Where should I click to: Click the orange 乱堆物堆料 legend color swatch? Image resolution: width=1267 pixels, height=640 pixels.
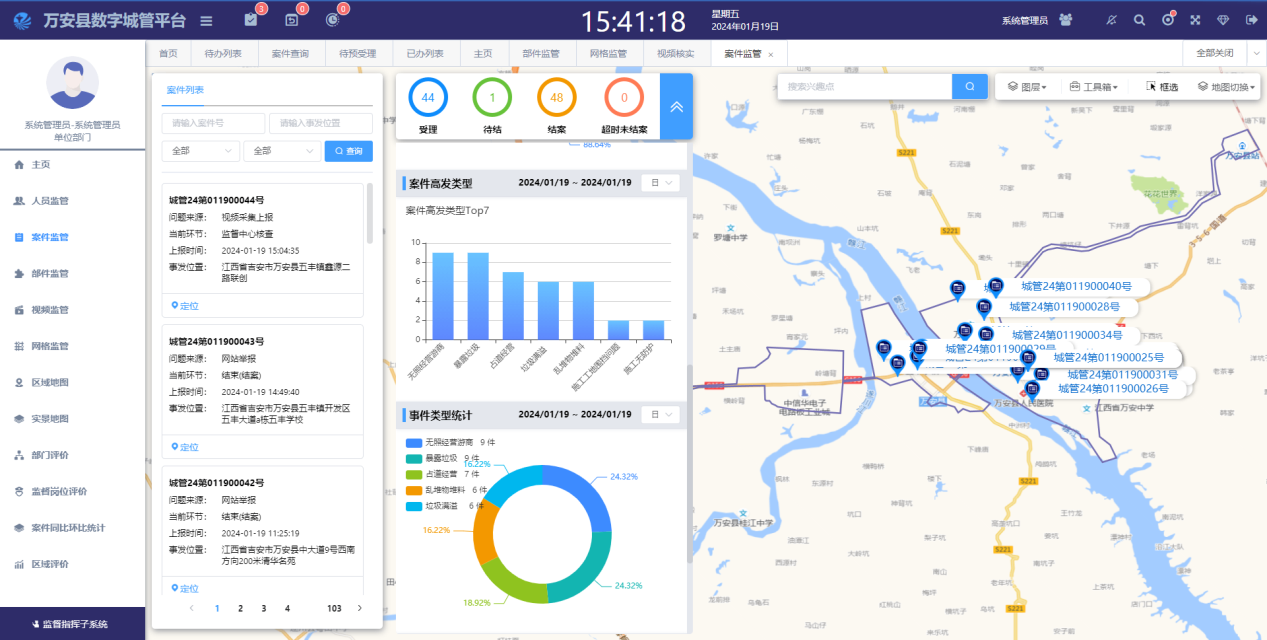pyautogui.click(x=414, y=490)
